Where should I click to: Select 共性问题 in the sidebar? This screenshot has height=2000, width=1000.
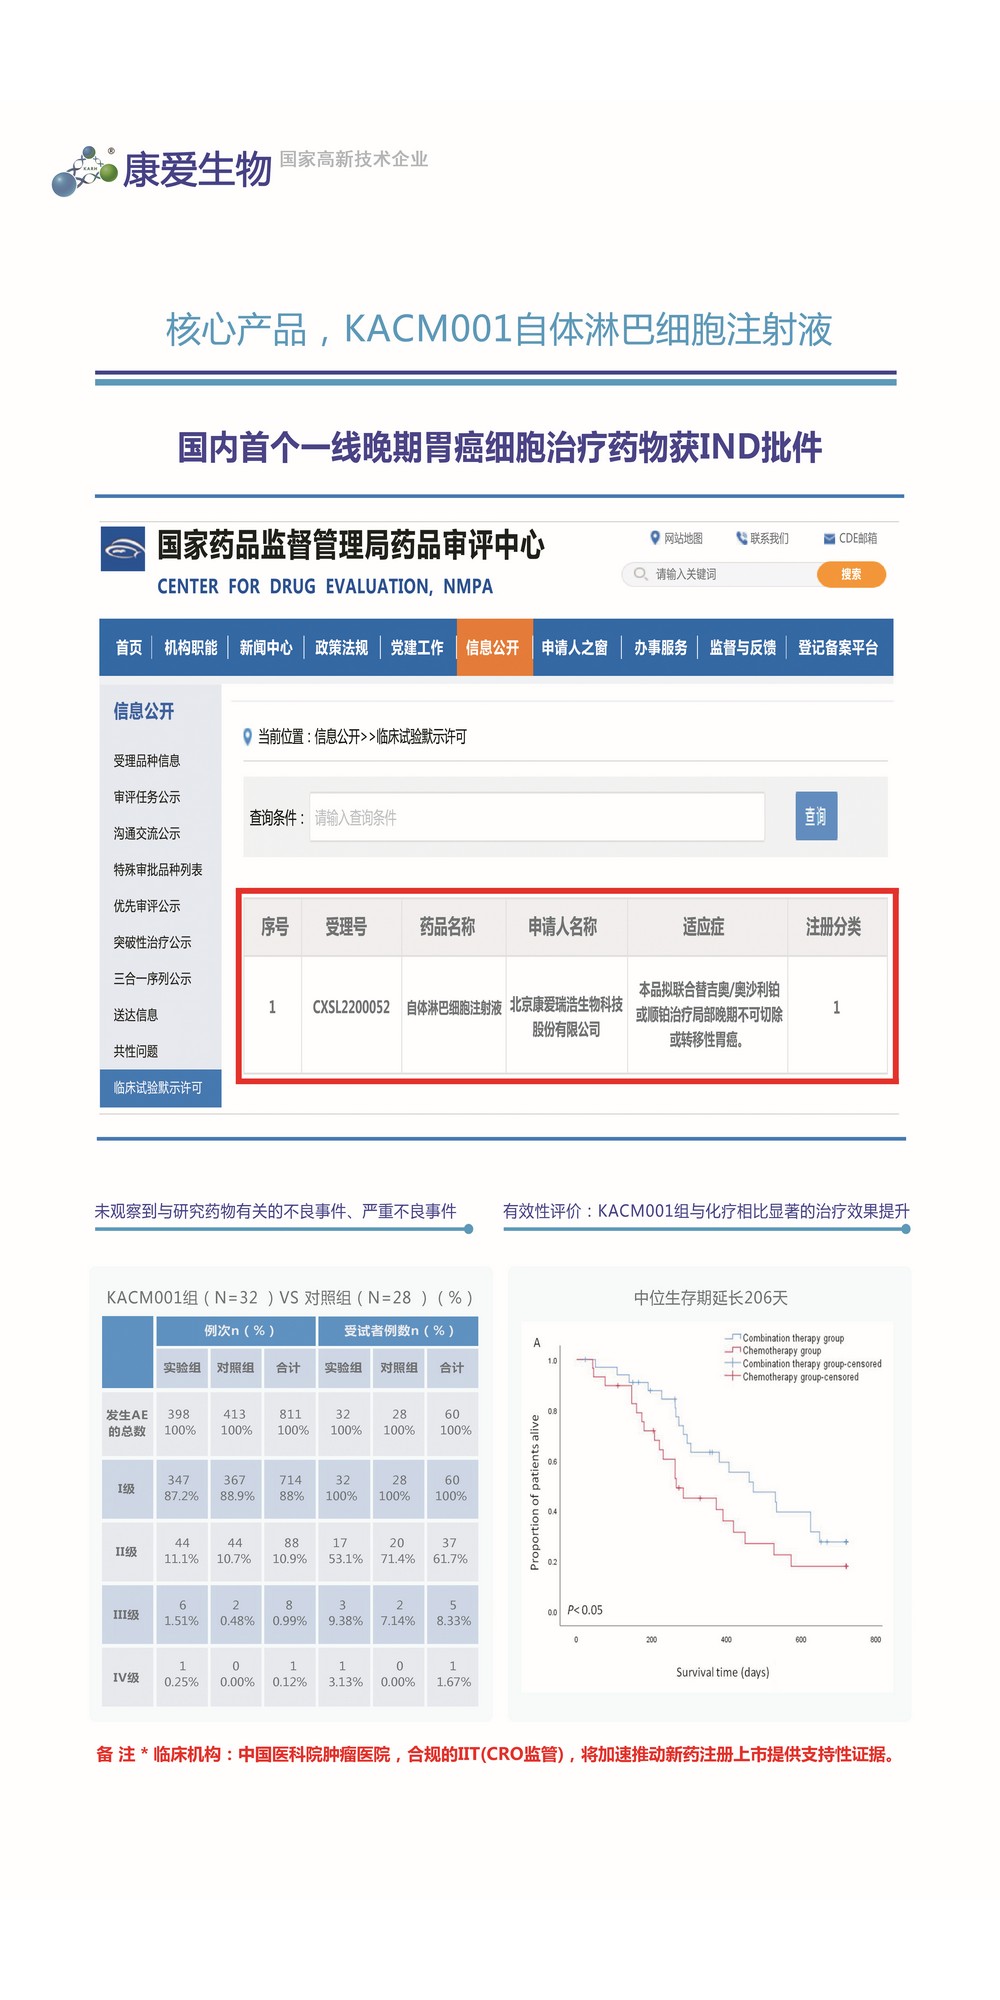[x=136, y=1051]
